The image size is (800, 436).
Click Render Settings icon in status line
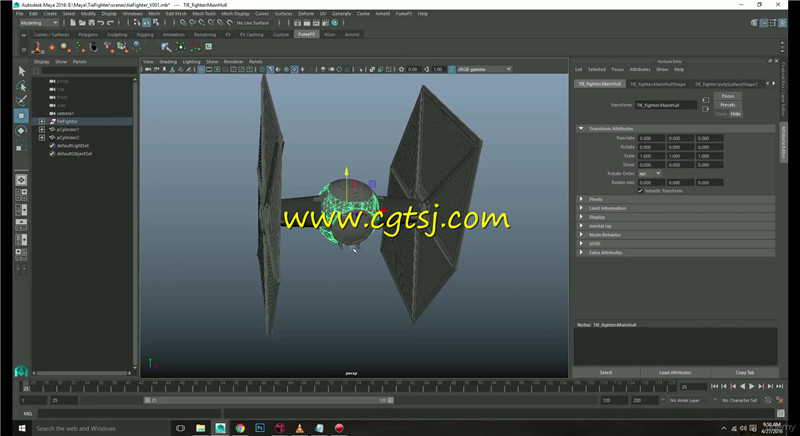[x=325, y=23]
